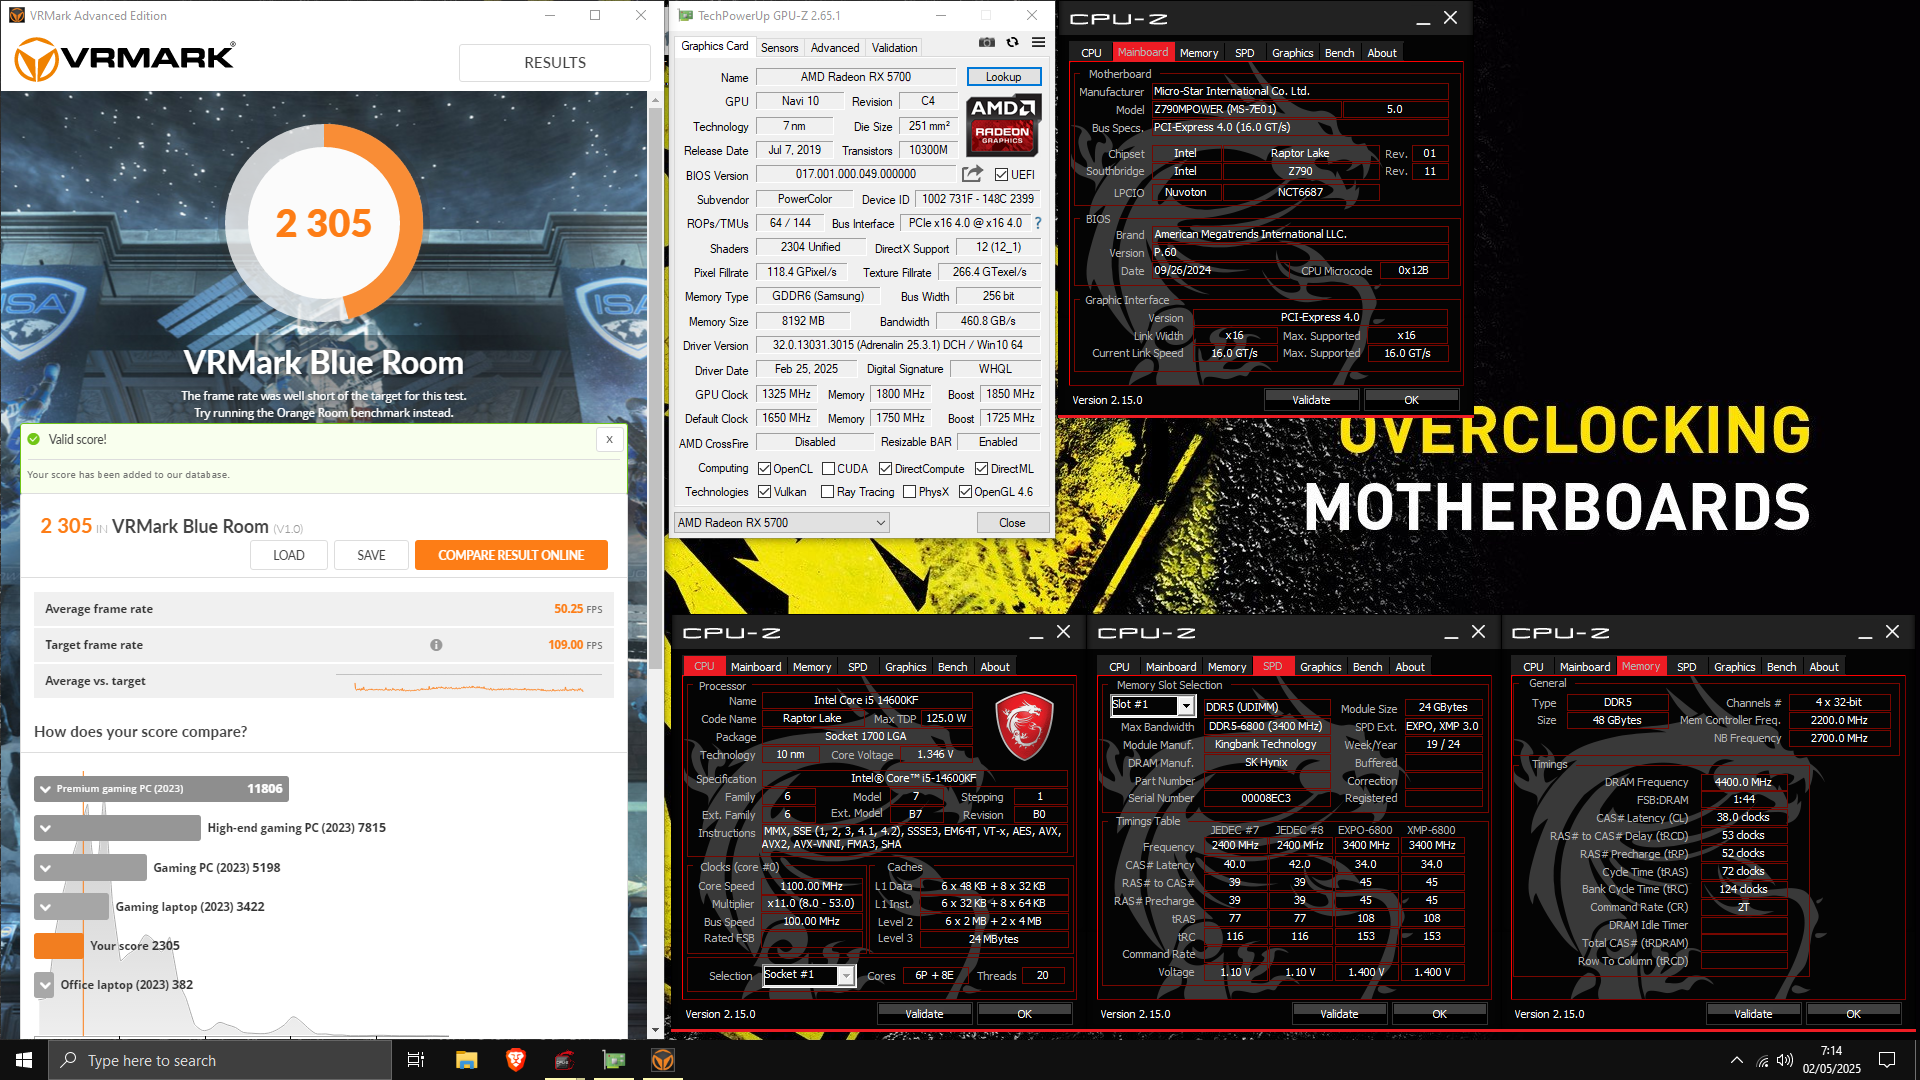The image size is (1920, 1080).
Task: Expand the Premium gaming PC (2023) entry
Action: (x=45, y=789)
